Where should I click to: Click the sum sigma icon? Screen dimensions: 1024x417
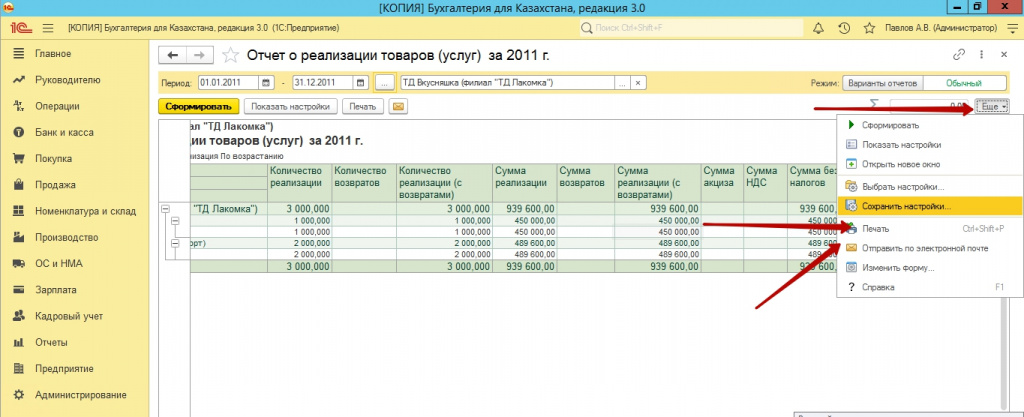pyautogui.click(x=875, y=104)
